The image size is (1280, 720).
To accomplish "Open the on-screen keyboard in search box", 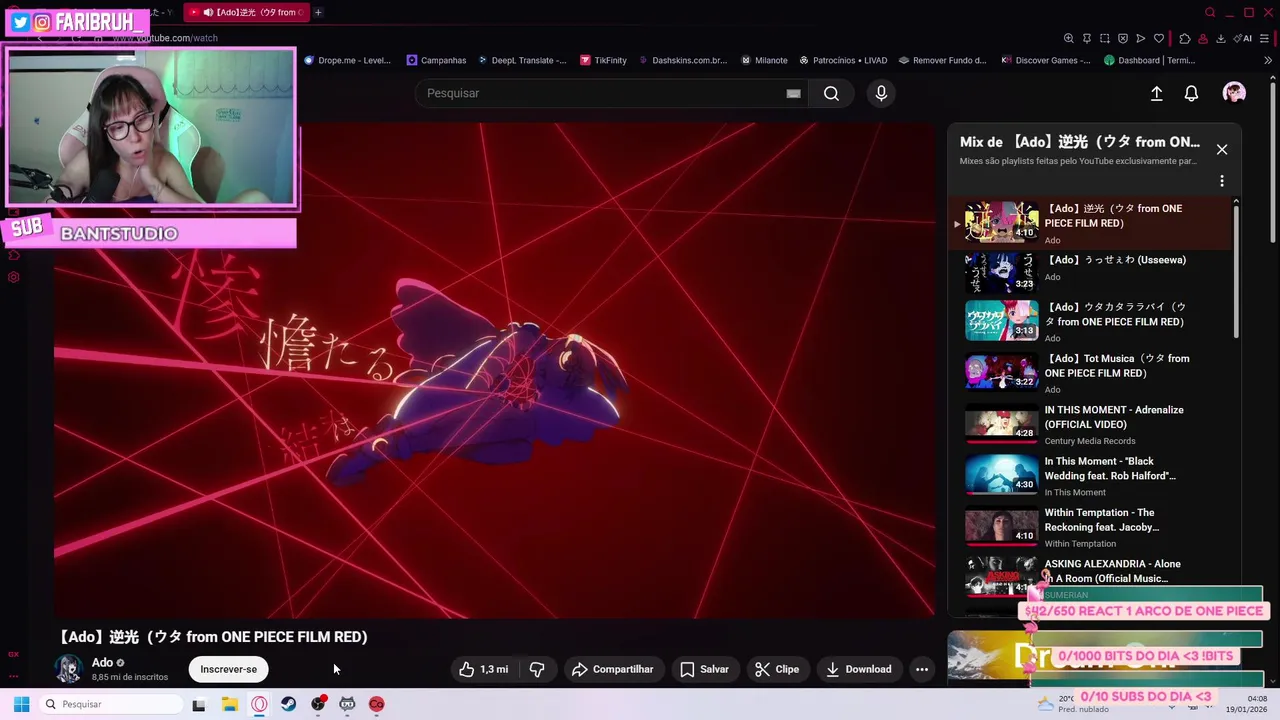I will (793, 93).
